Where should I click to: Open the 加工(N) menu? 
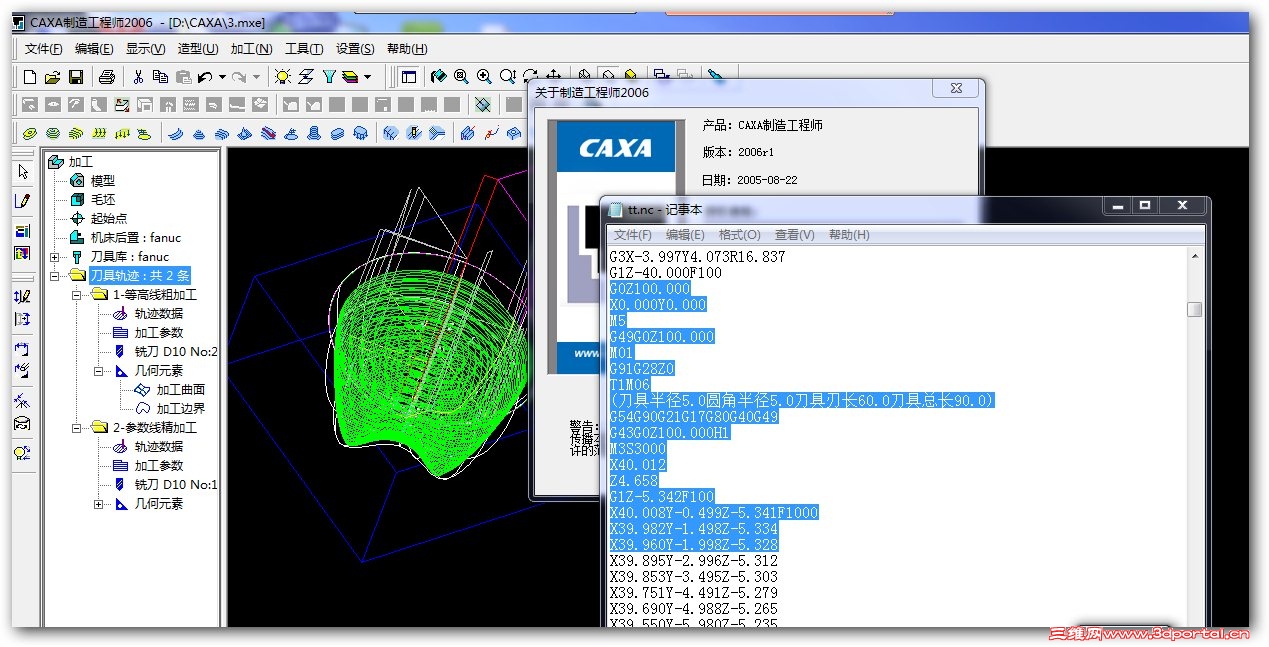[251, 49]
